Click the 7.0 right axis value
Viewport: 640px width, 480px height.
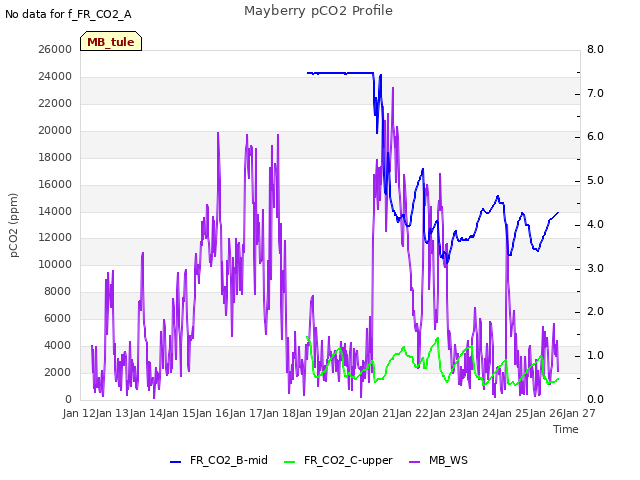click(x=596, y=93)
